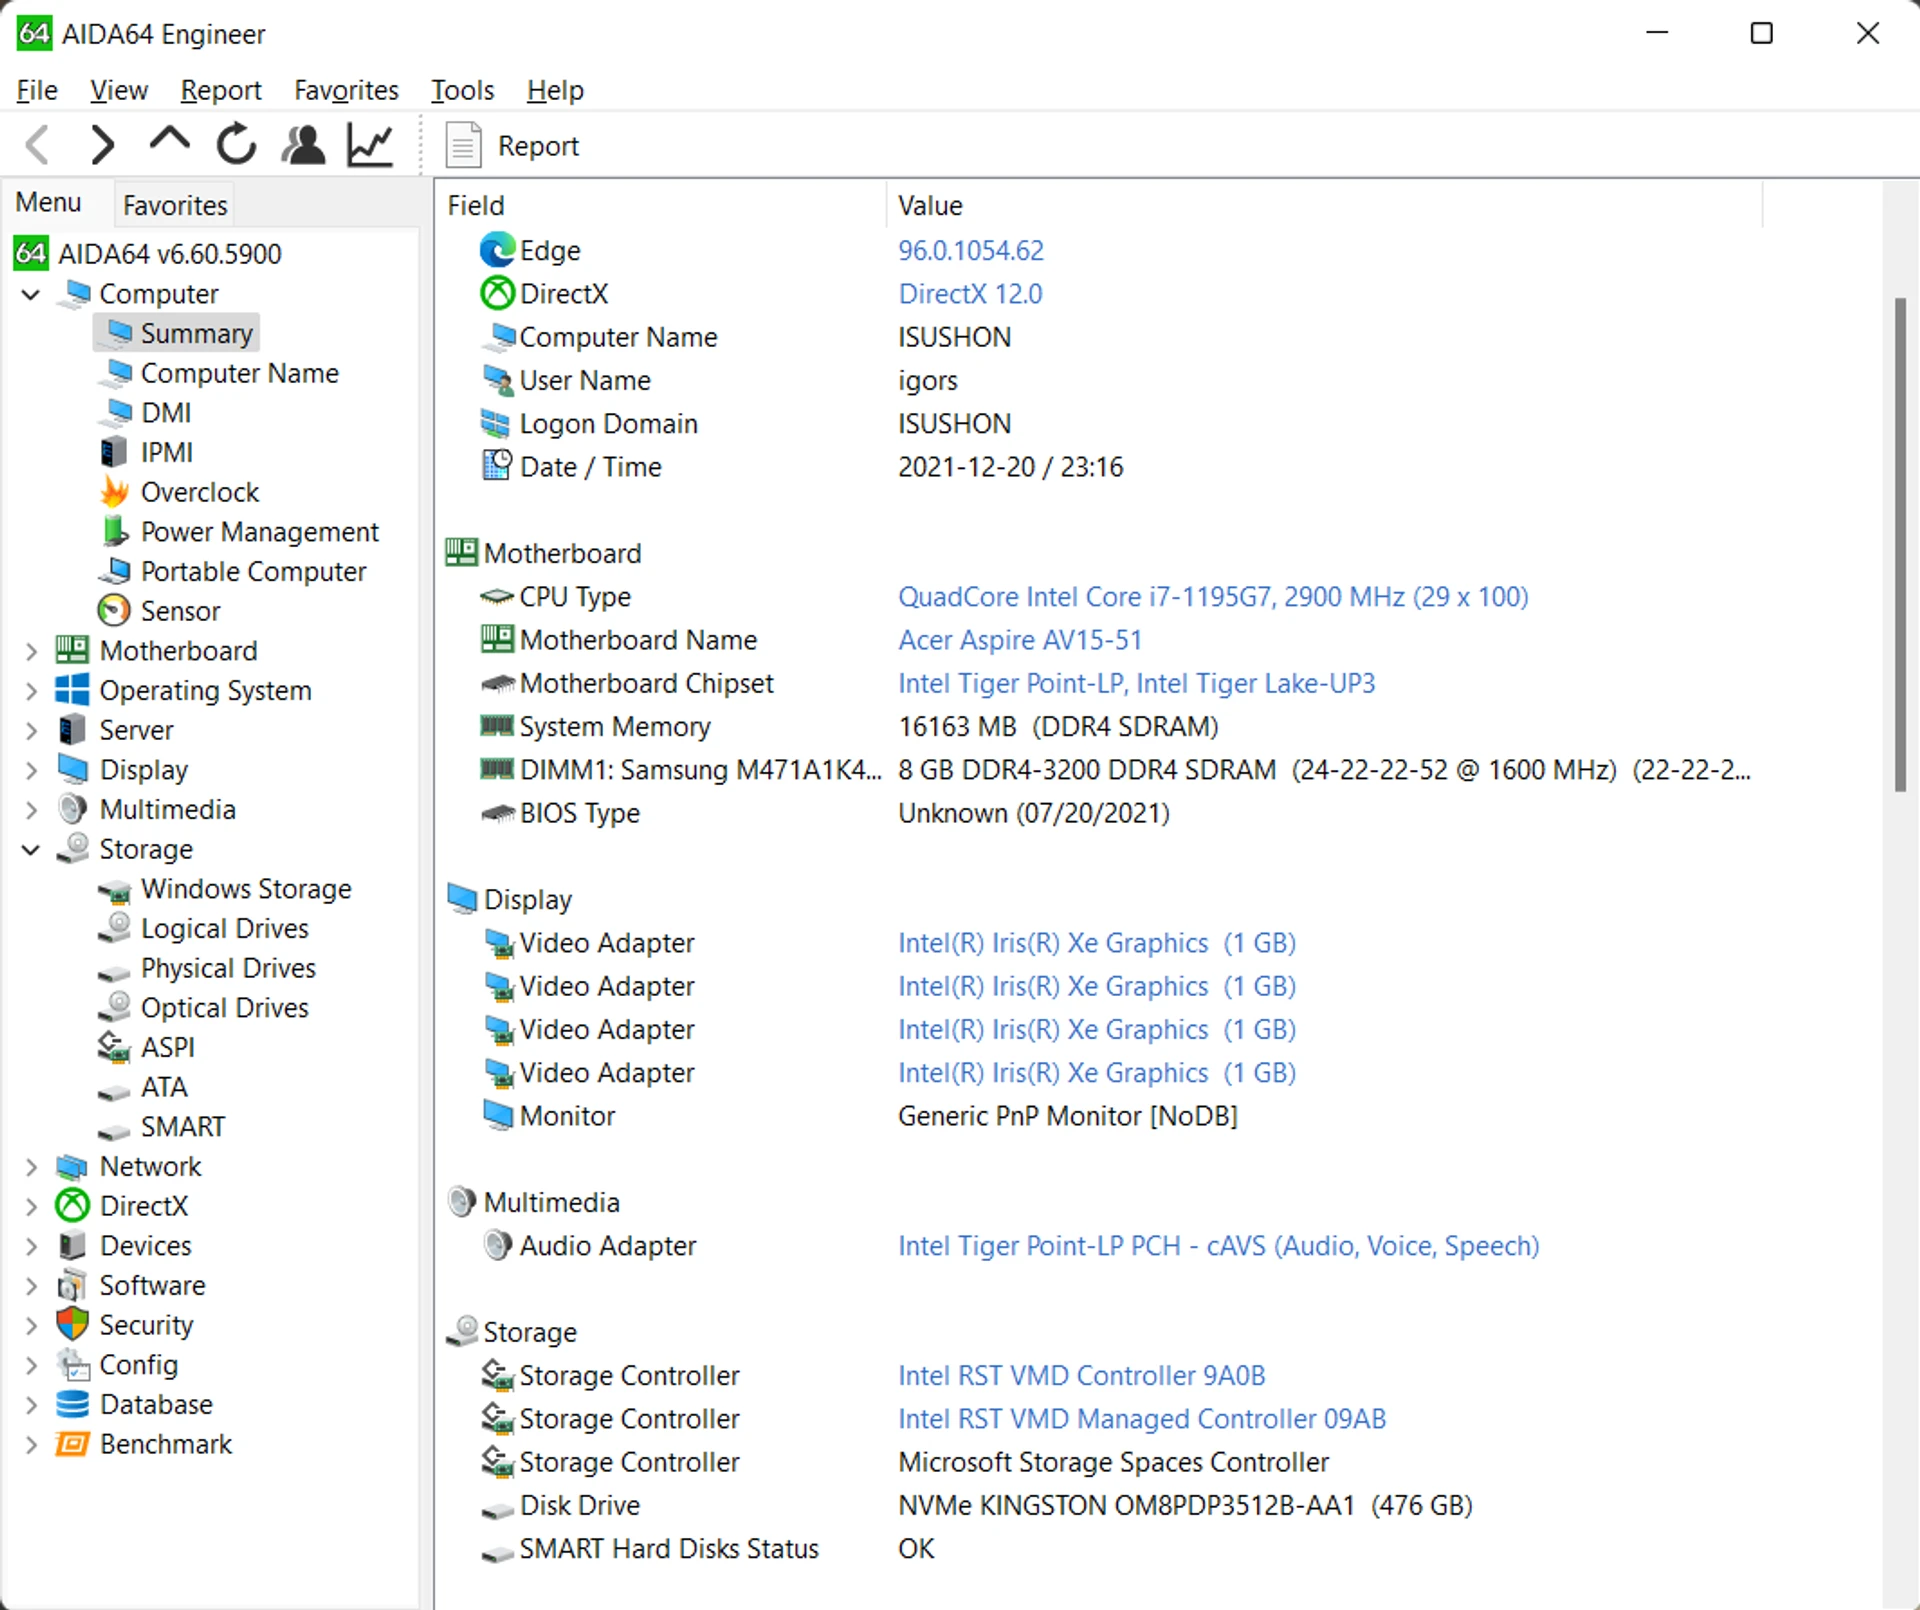Open the Tools menu

(462, 90)
